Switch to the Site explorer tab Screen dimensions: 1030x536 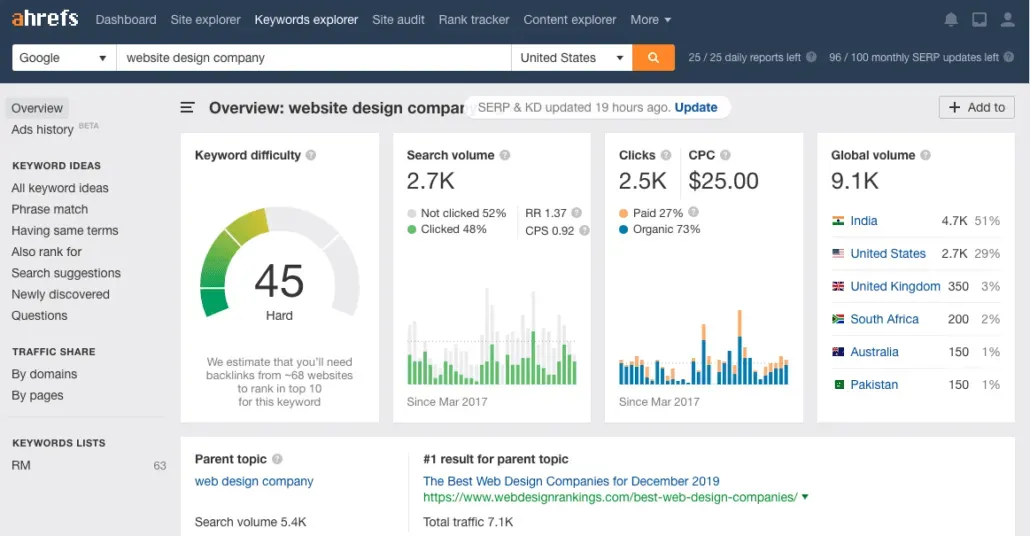[x=205, y=20]
